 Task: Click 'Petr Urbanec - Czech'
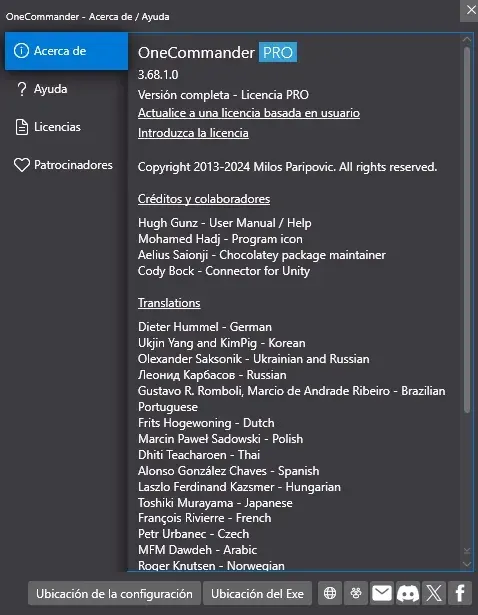(193, 534)
